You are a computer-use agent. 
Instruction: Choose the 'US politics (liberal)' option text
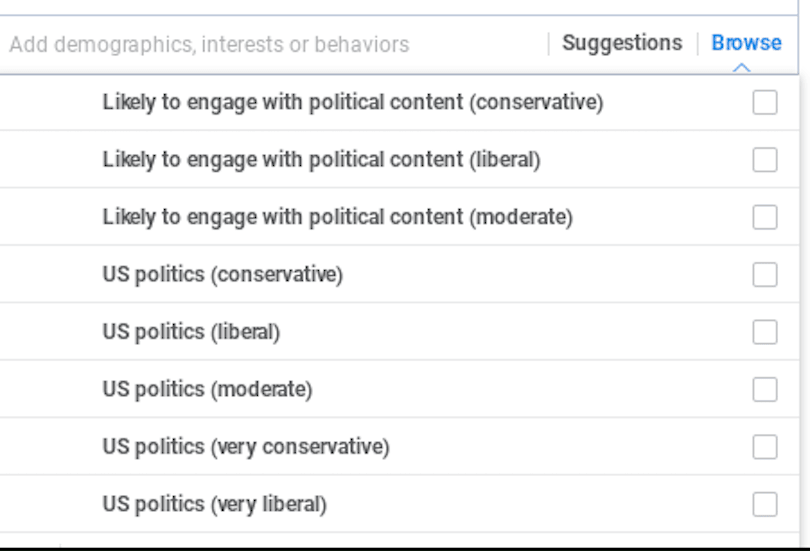[191, 332]
